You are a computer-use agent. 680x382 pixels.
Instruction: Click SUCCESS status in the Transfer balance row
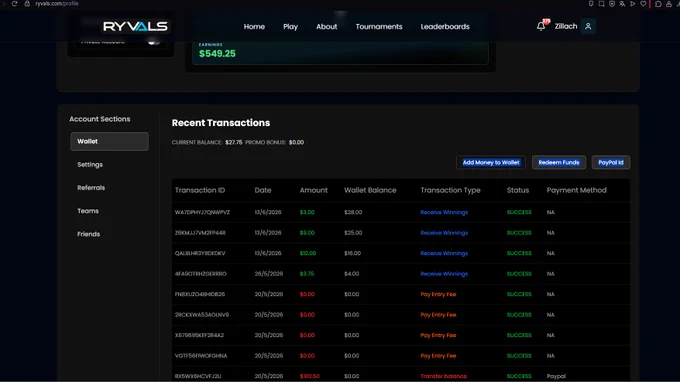pos(519,376)
